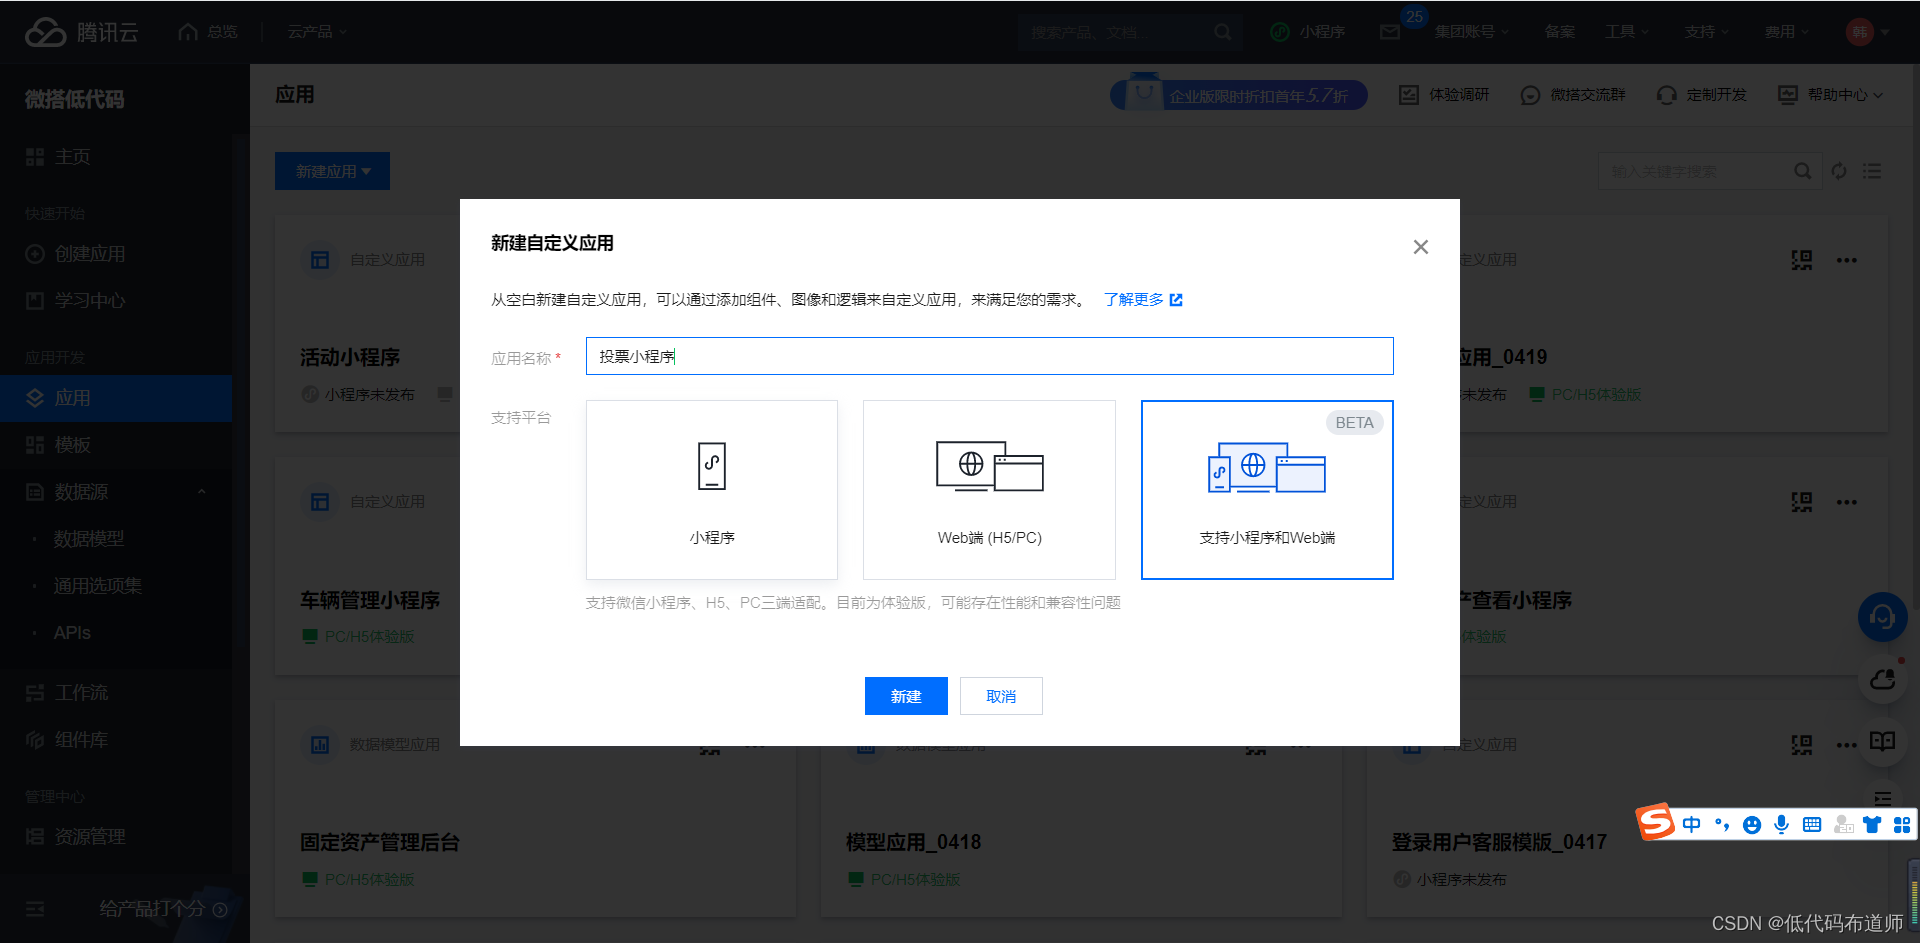The width and height of the screenshot is (1920, 943).
Task: Select 创建应用 in sidebar
Action: [x=116, y=254]
